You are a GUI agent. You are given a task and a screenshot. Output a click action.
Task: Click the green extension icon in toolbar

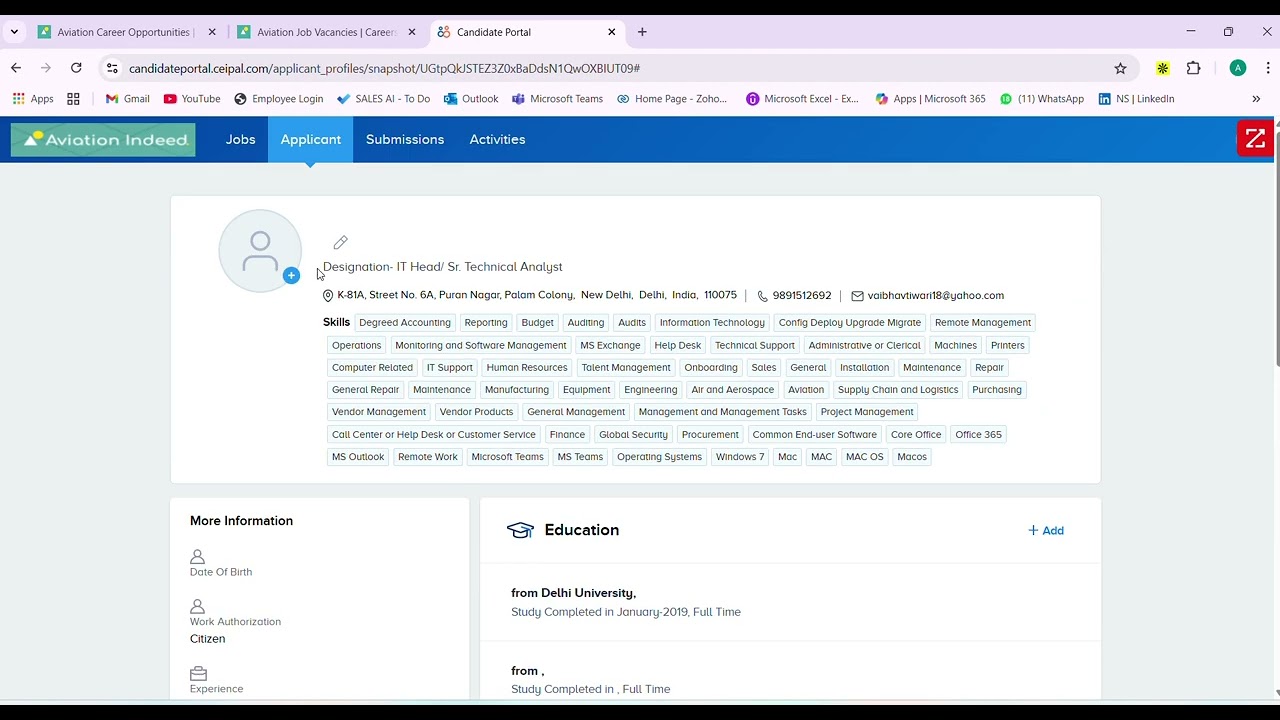pos(1162,68)
